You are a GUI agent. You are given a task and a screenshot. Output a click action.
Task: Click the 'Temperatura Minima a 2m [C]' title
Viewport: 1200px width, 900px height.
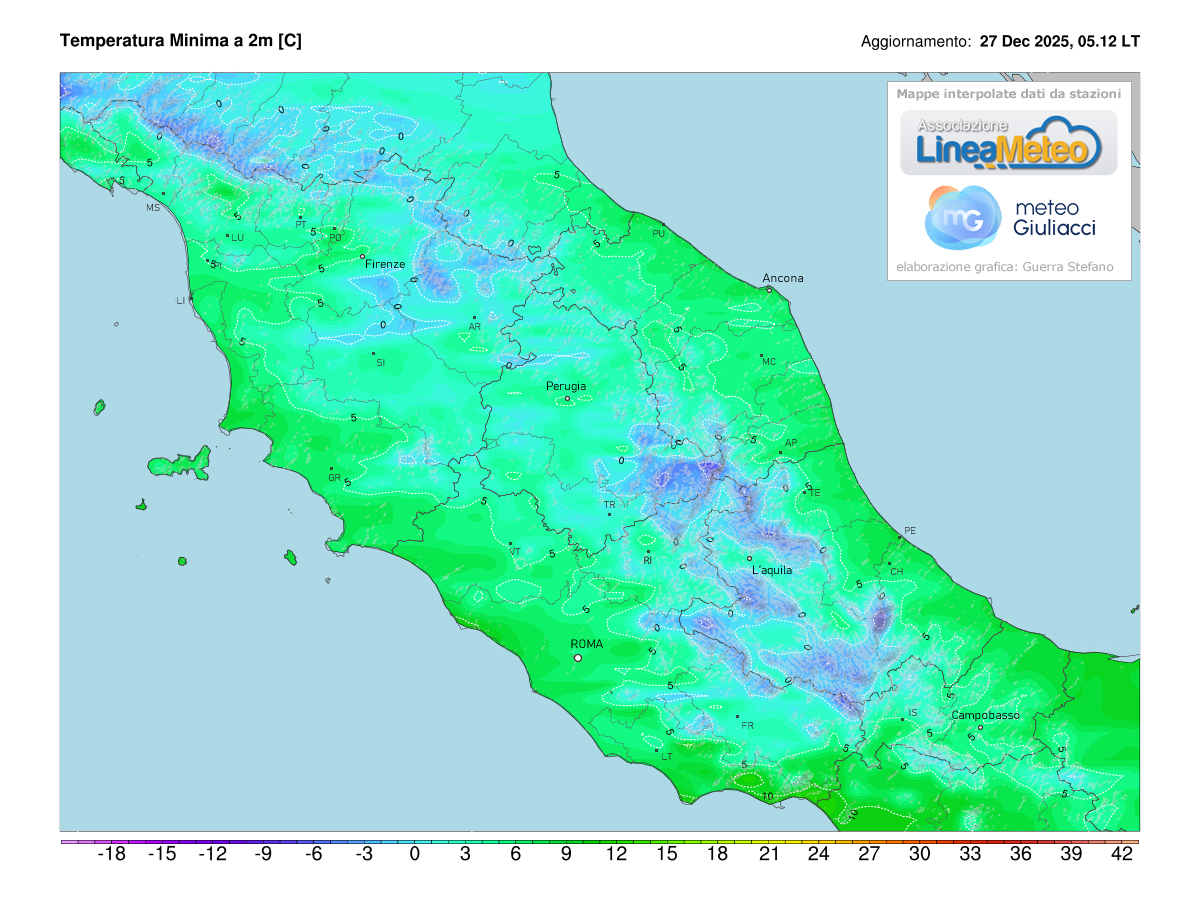tap(181, 41)
